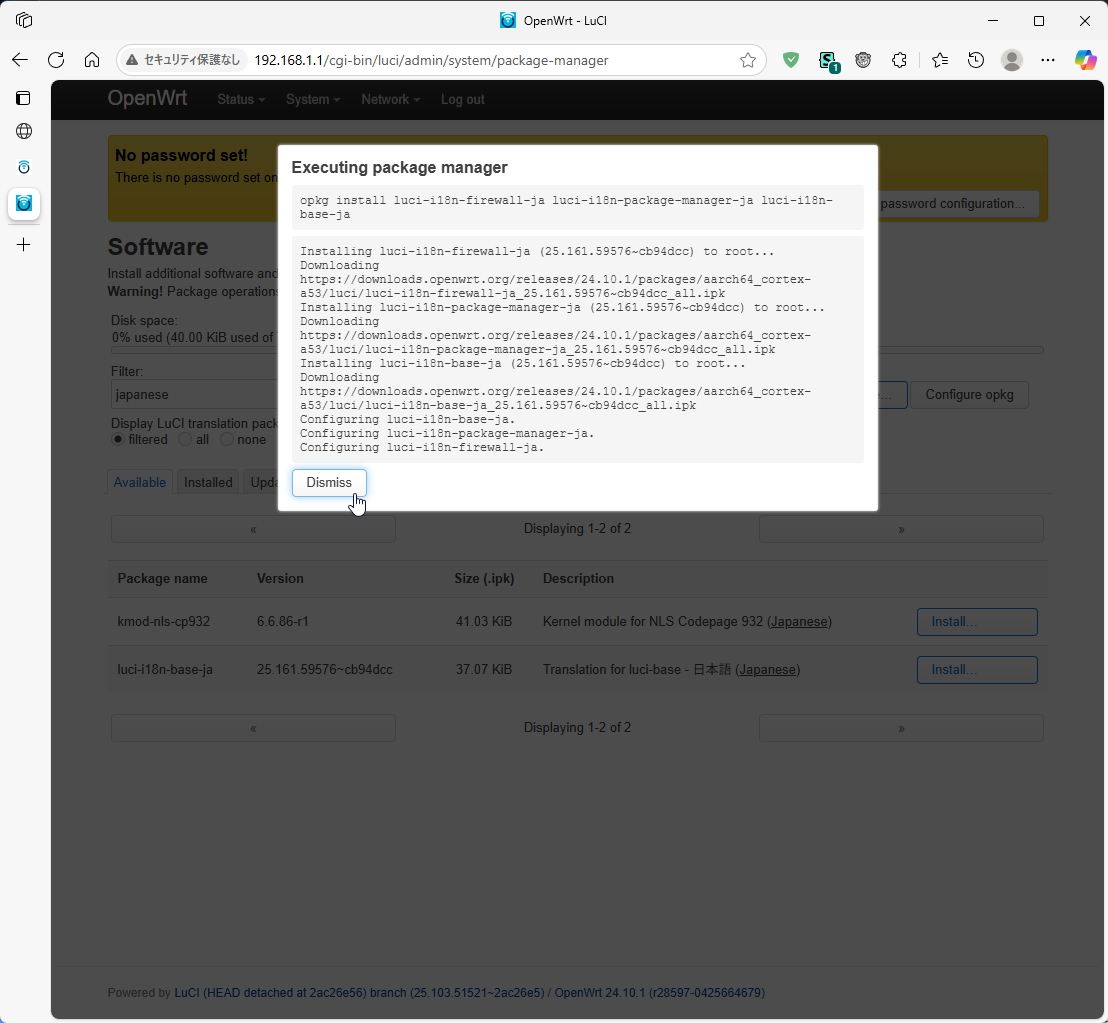Image resolution: width=1108 pixels, height=1023 pixels.
Task: Open the green shield extension icon
Action: 791,60
